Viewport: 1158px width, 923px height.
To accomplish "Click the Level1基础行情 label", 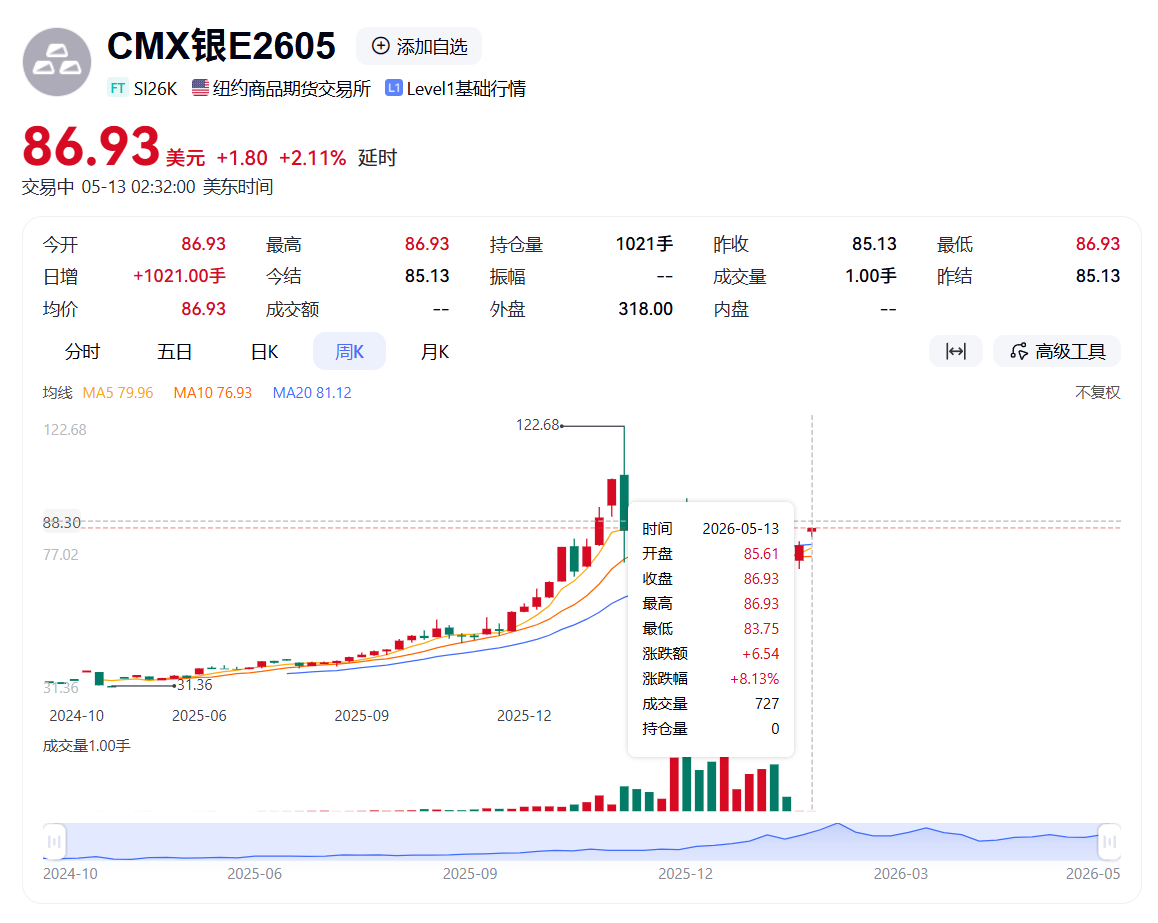I will (466, 89).
